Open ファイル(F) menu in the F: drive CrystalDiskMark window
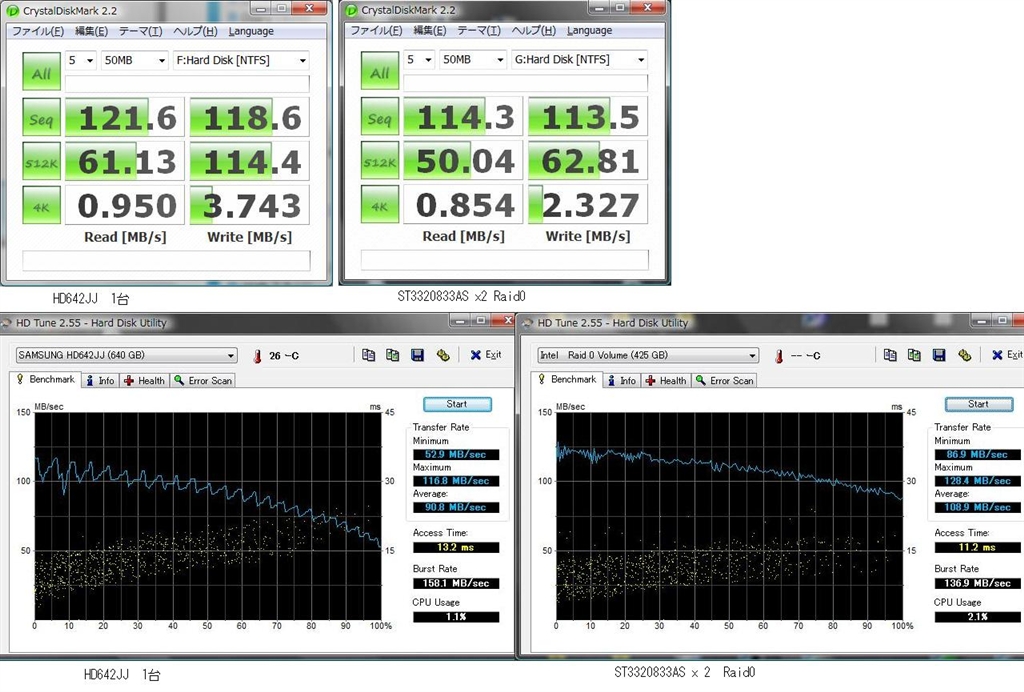Image resolution: width=1024 pixels, height=692 pixels. pos(38,31)
